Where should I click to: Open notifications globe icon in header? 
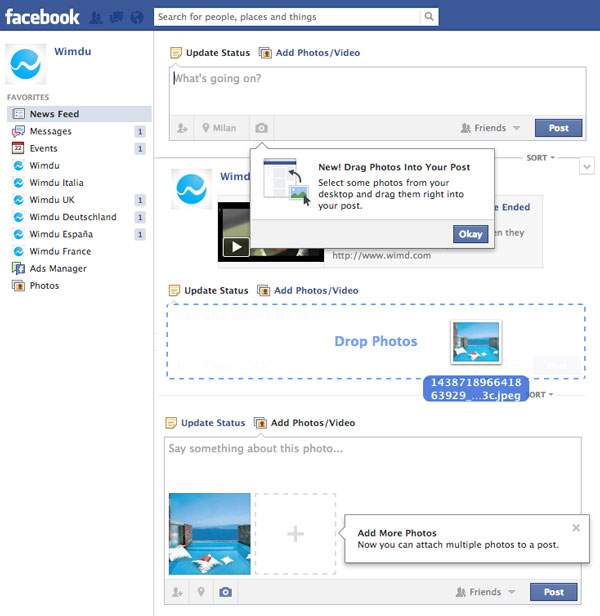tap(137, 17)
